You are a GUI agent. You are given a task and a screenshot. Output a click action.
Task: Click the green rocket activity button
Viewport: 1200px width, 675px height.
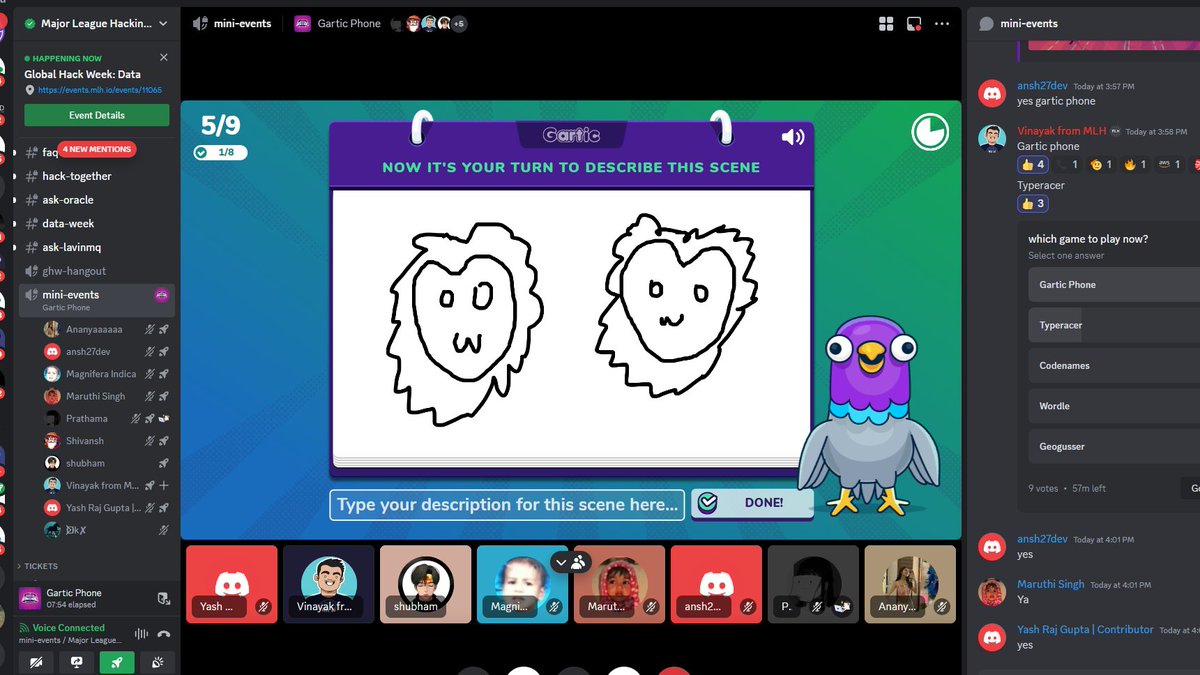point(117,662)
